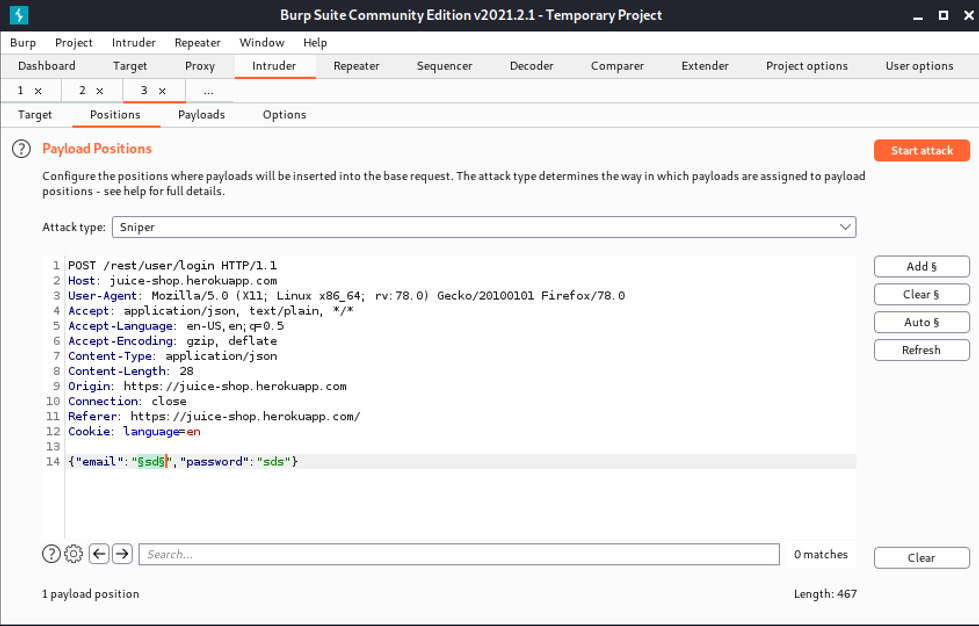
Task: Go to previous search match arrow
Action: (x=99, y=554)
